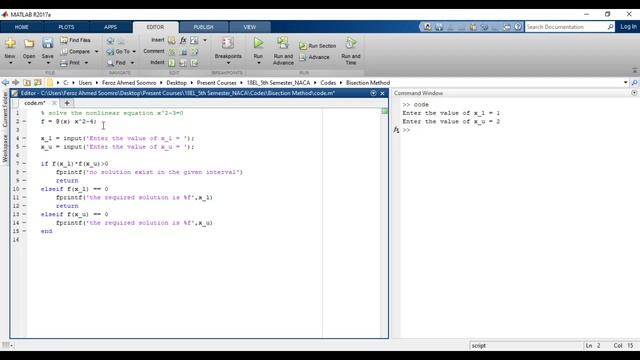Switch to the VIEW ribbon tab
This screenshot has width=640, height=360.
[249, 27]
